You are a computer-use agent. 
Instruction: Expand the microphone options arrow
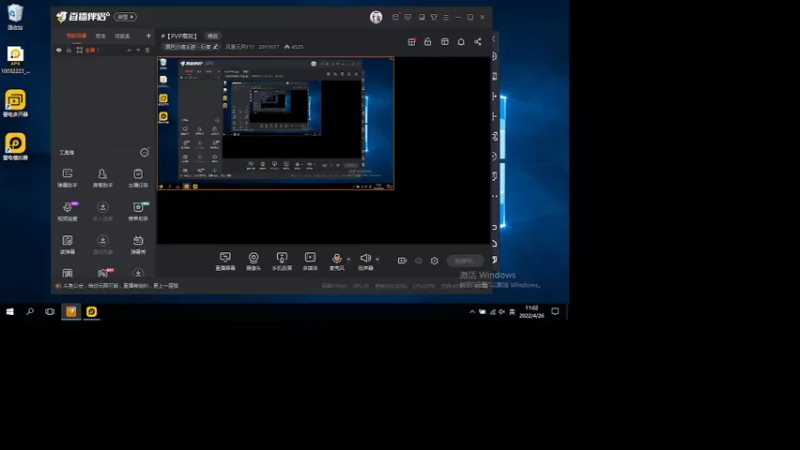(348, 259)
